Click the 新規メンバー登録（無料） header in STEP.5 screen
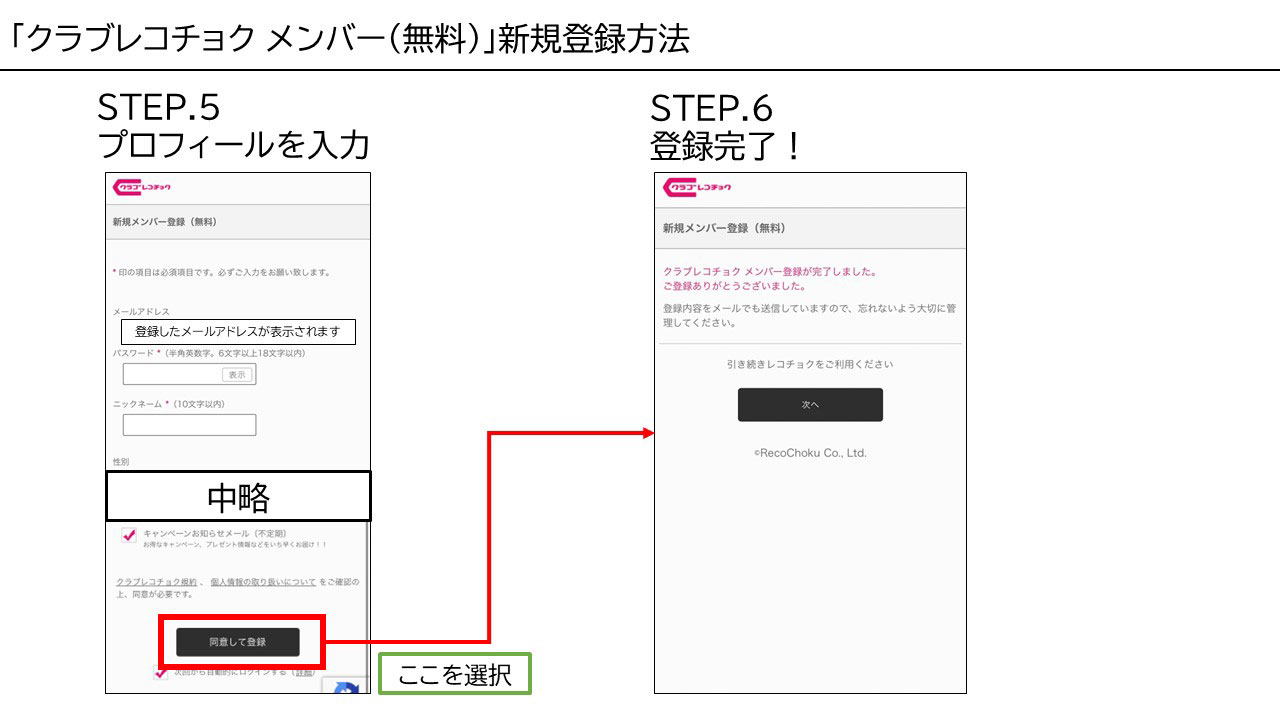The width and height of the screenshot is (1280, 720). [x=165, y=222]
